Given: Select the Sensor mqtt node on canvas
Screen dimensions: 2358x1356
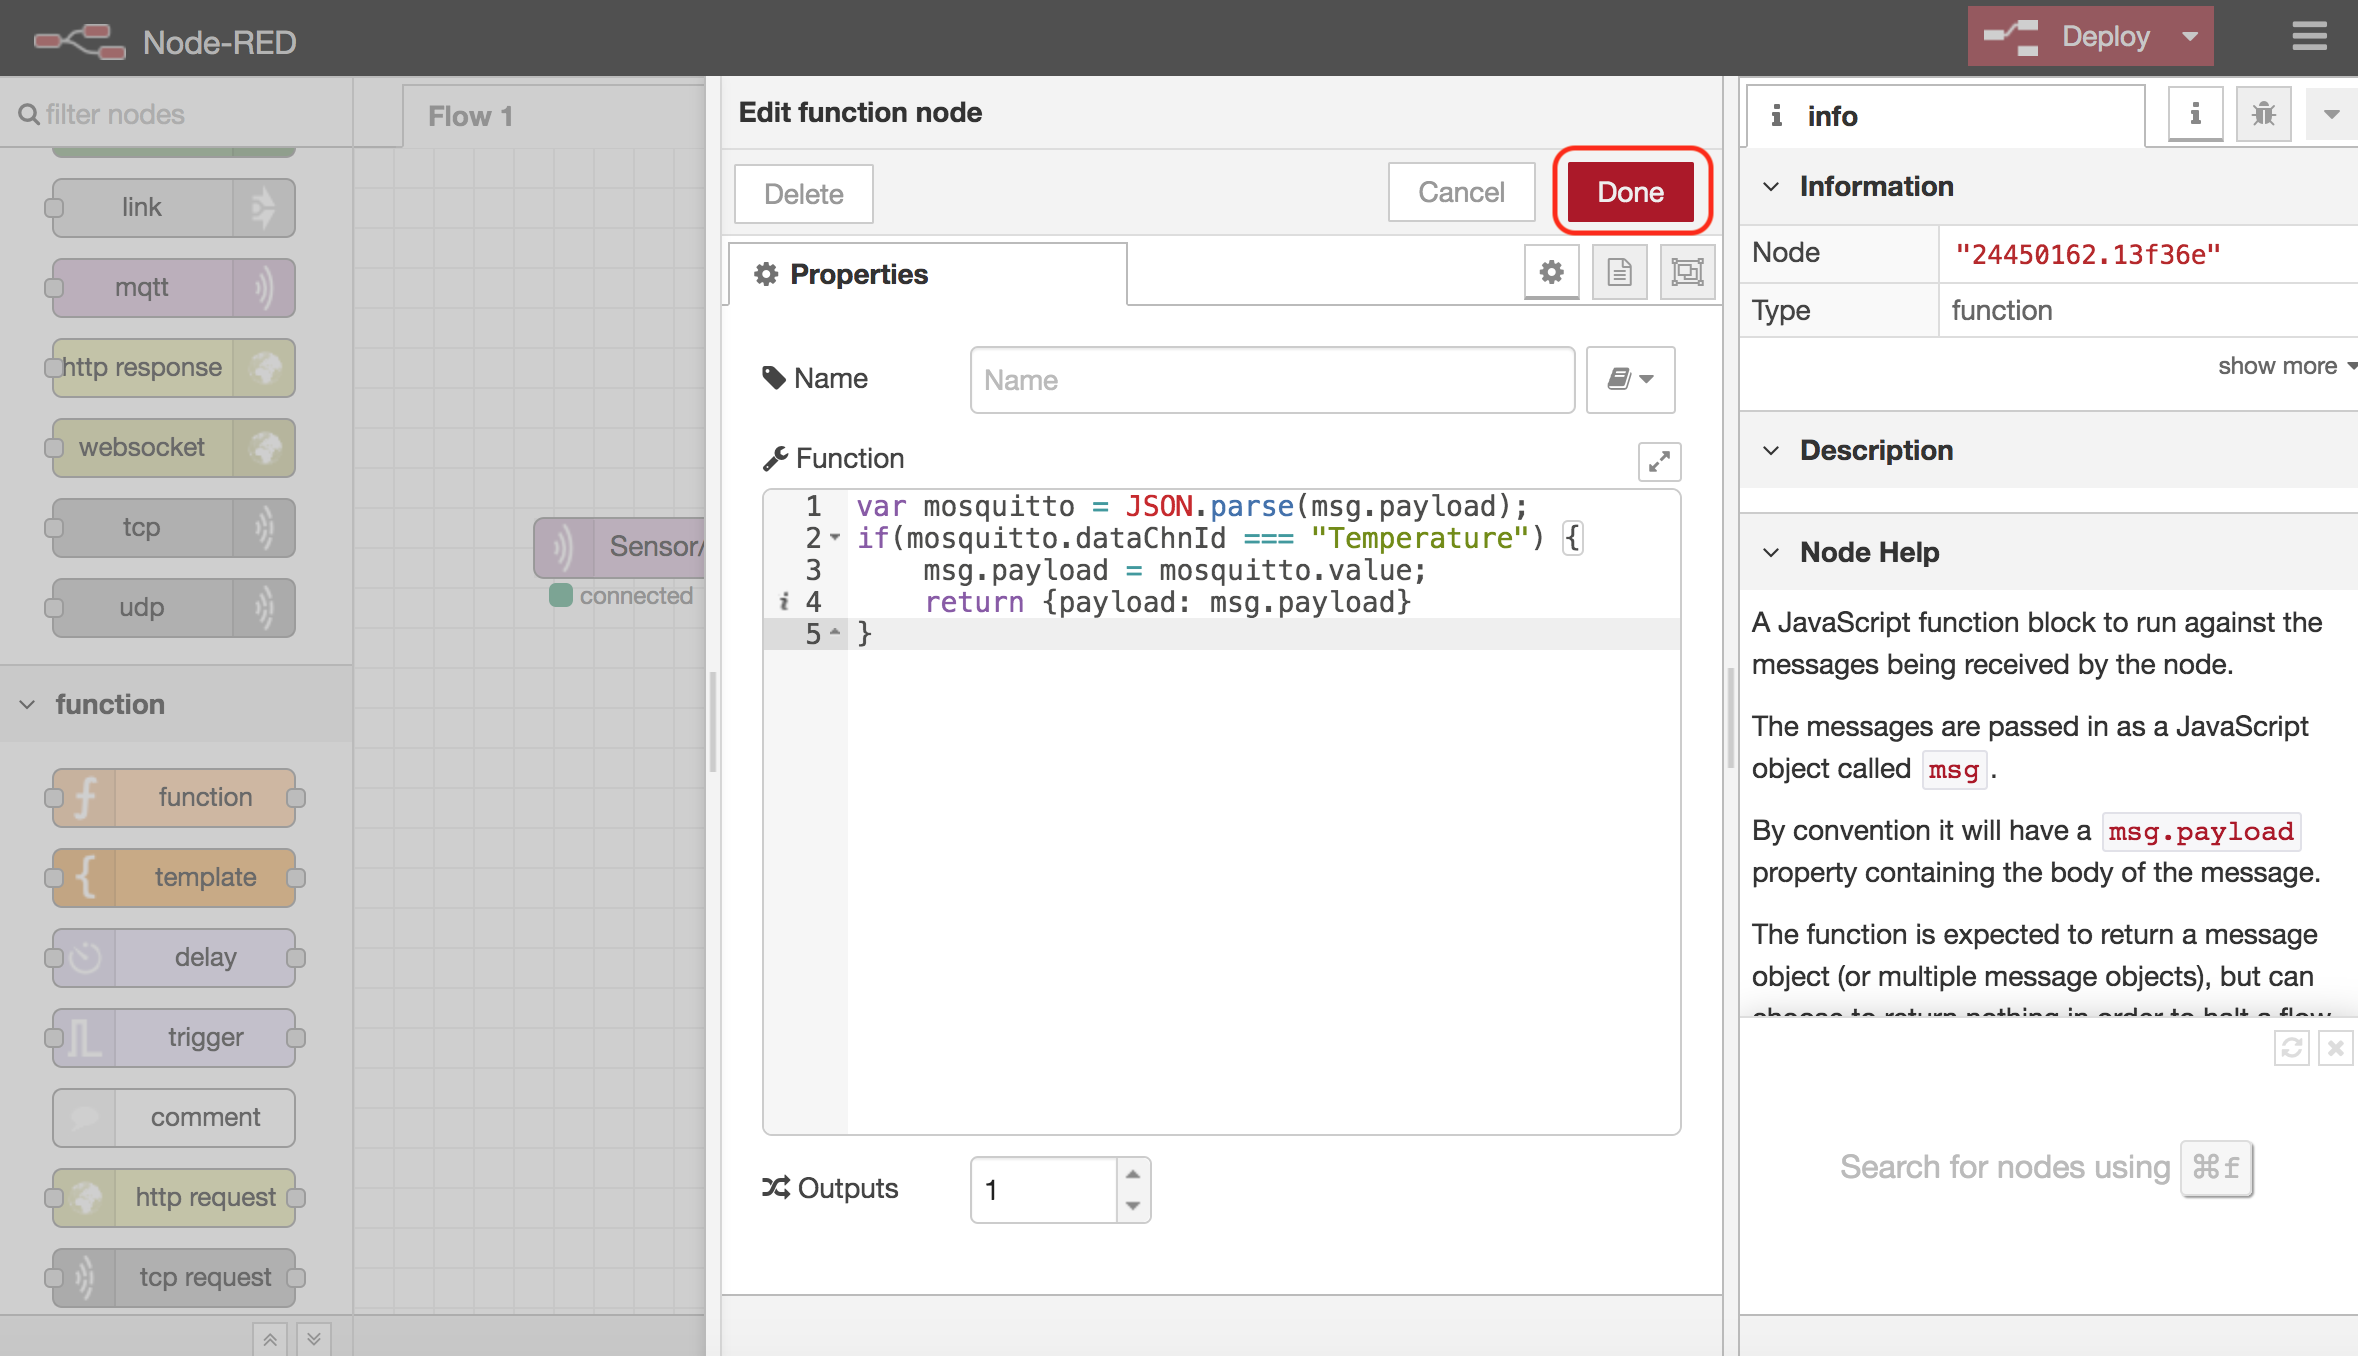Looking at the screenshot, I should (620, 547).
